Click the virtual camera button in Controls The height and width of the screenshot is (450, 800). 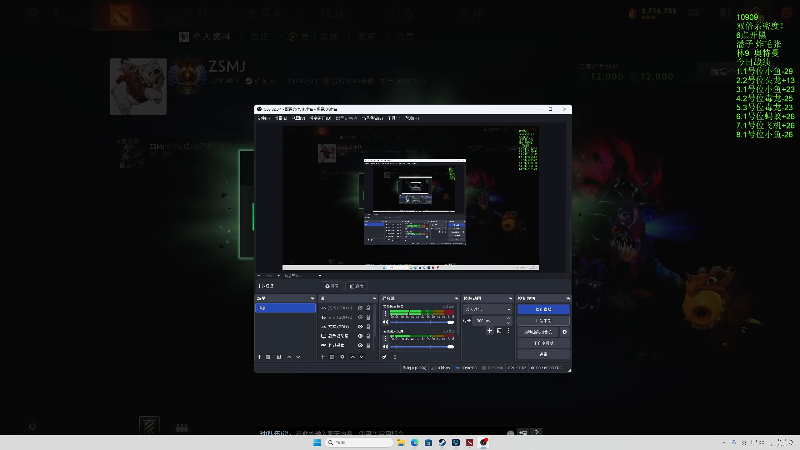538,332
